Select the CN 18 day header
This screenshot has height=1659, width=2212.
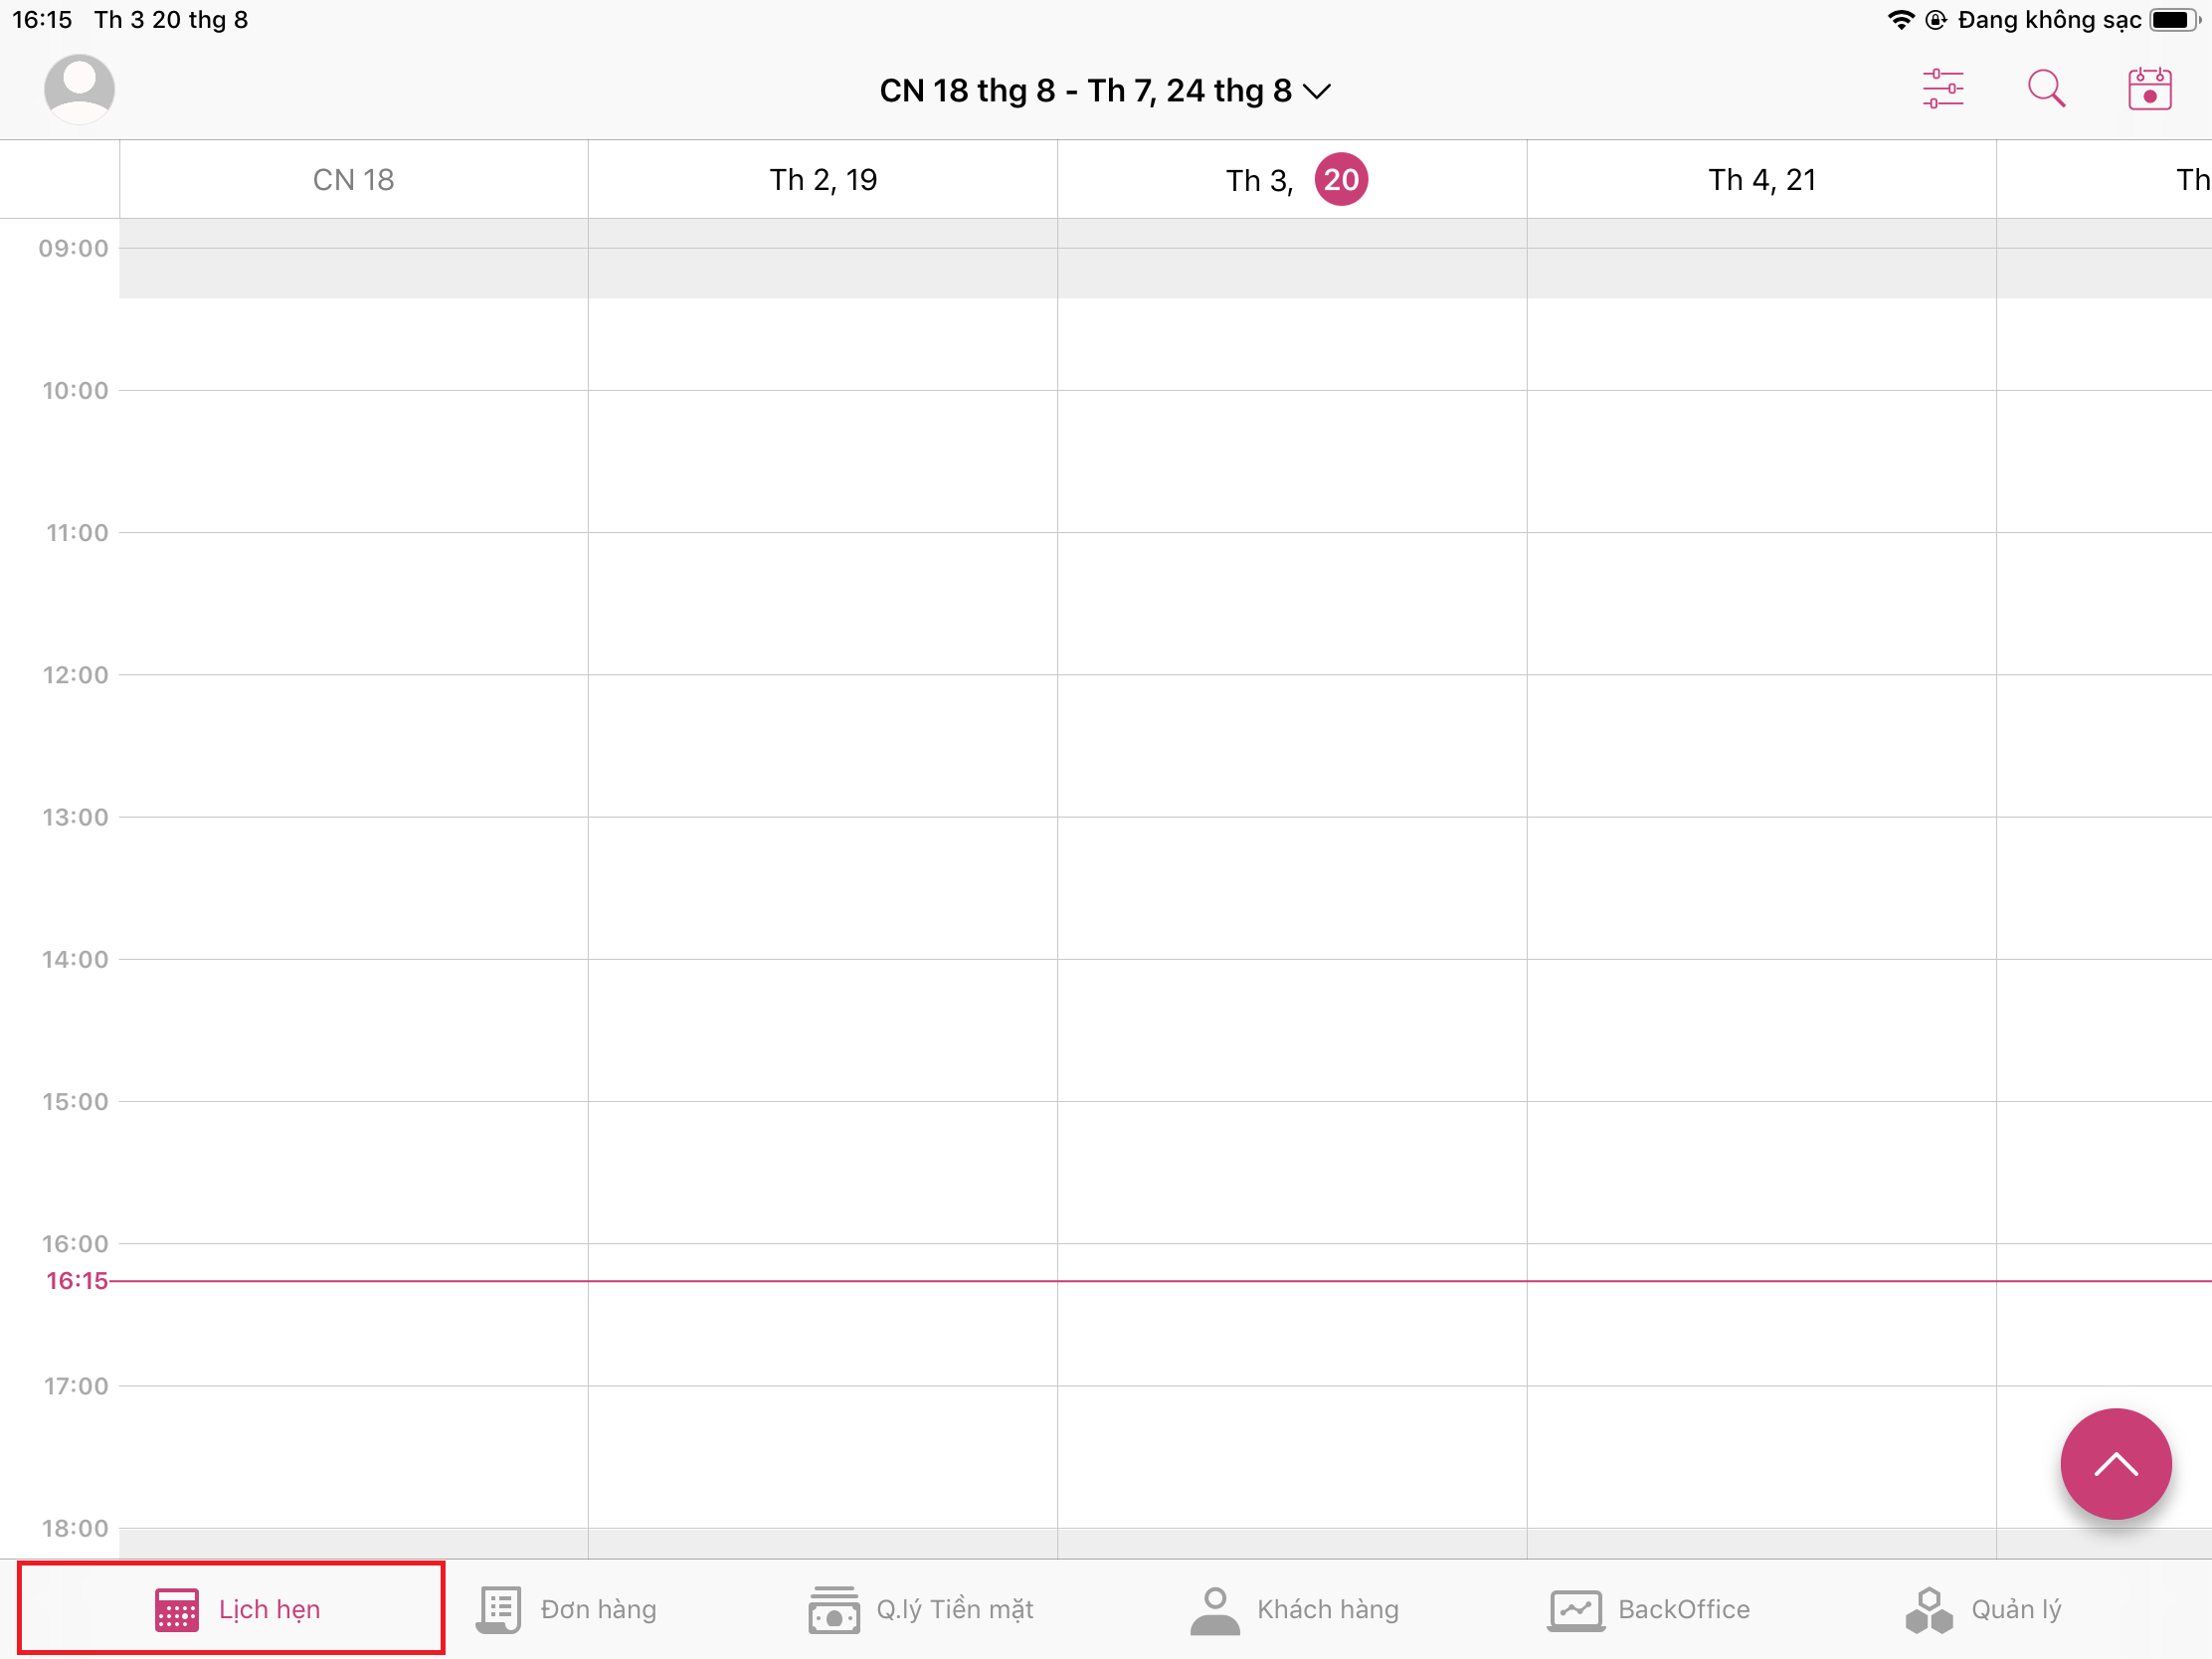pyautogui.click(x=353, y=180)
